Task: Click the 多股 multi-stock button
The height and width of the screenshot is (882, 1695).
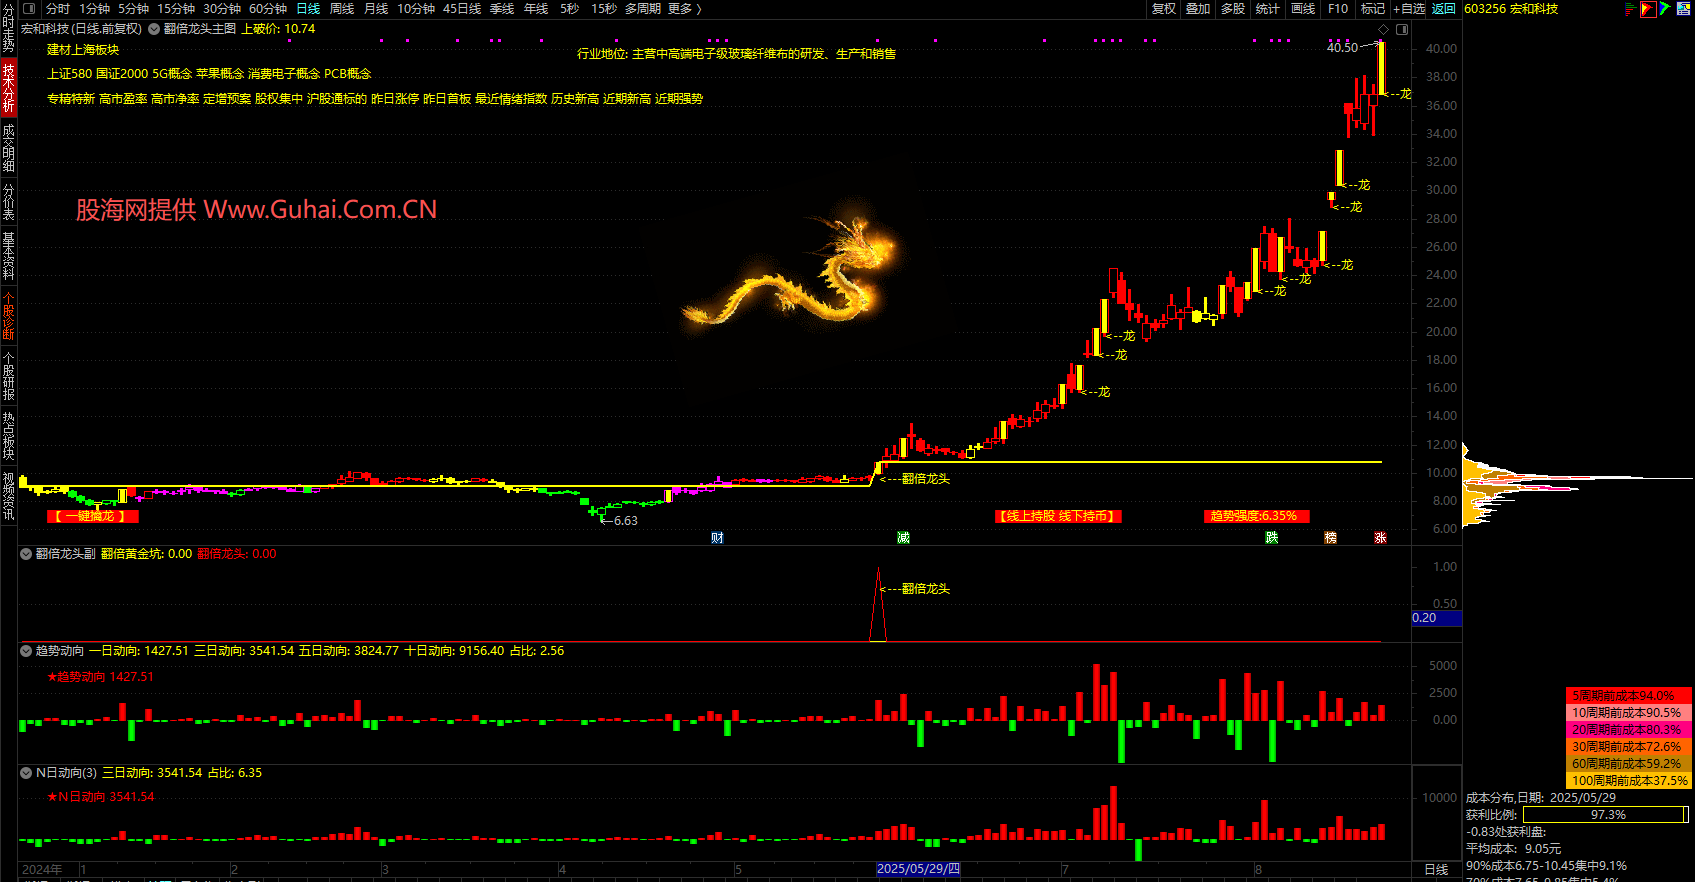Action: click(x=1233, y=8)
